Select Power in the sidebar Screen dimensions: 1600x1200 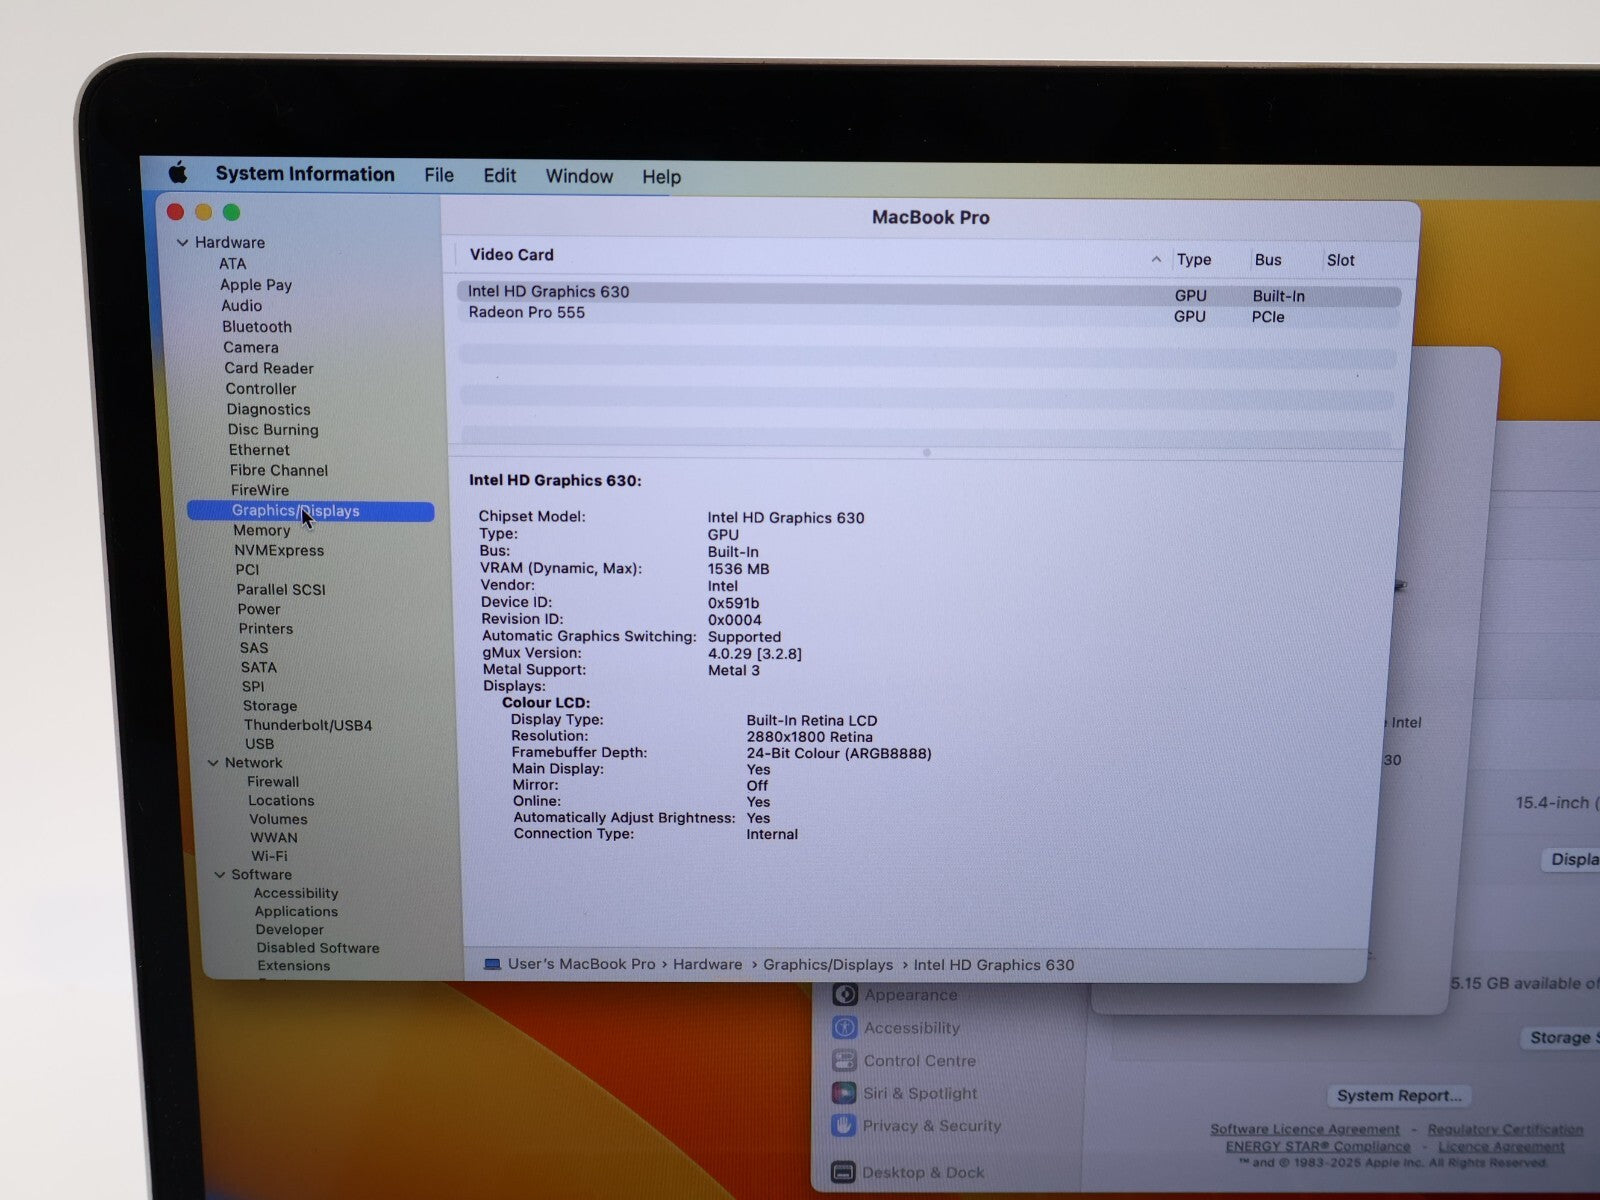pyautogui.click(x=259, y=609)
